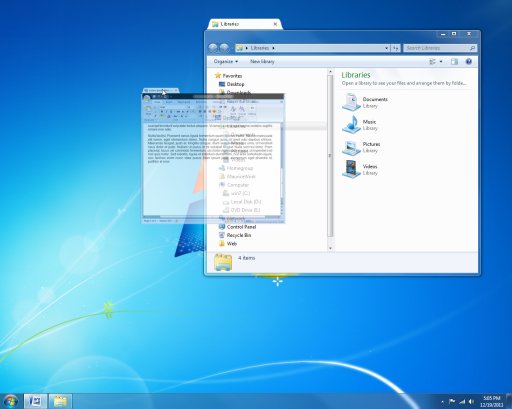The image size is (512, 409).
Task: Click the taskbar clock
Action: click(x=491, y=401)
